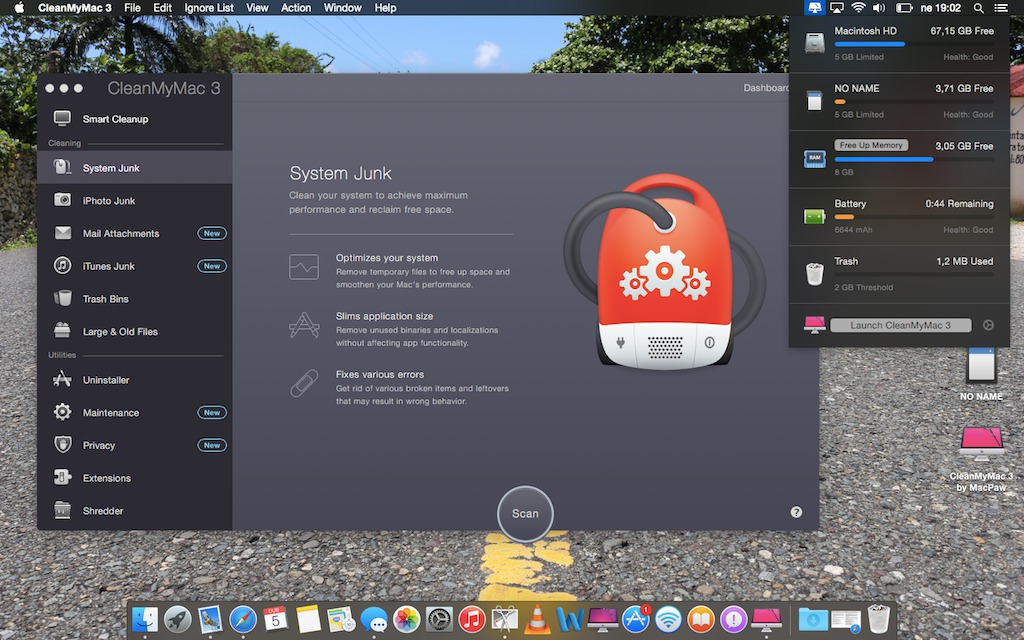Open Spotlight search in the menu bar

click(x=978, y=8)
